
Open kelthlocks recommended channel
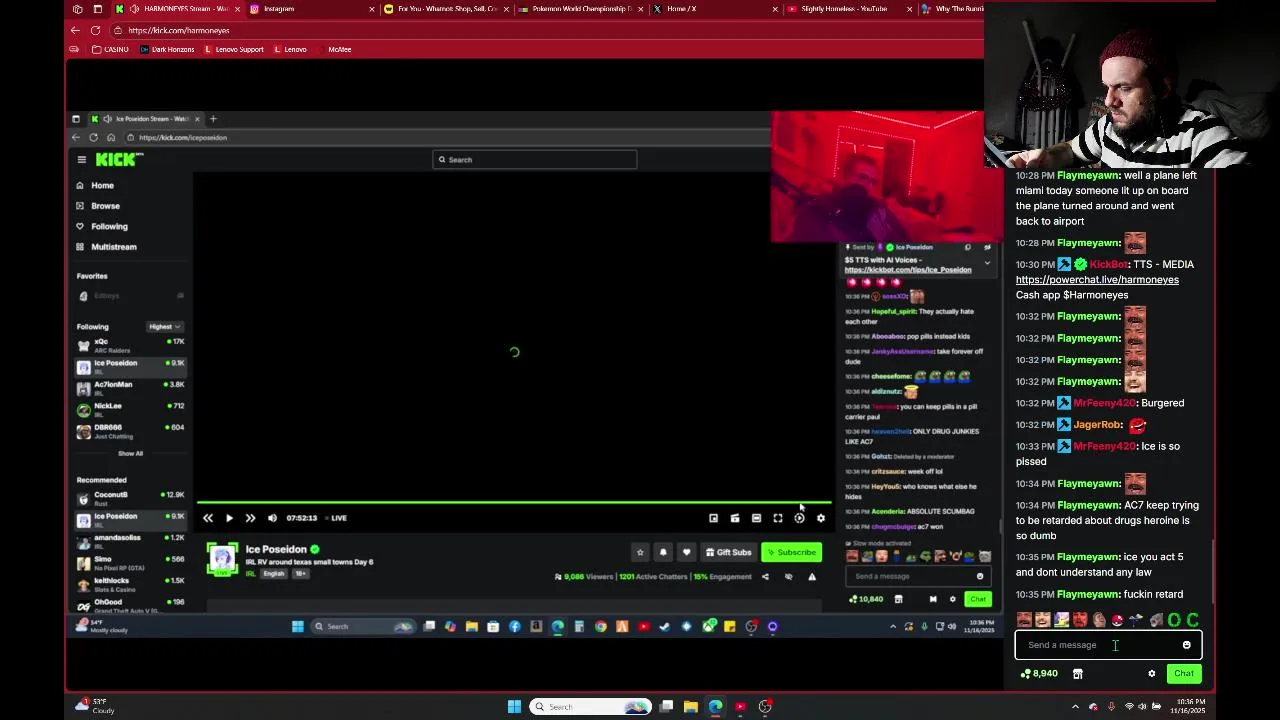(130, 584)
